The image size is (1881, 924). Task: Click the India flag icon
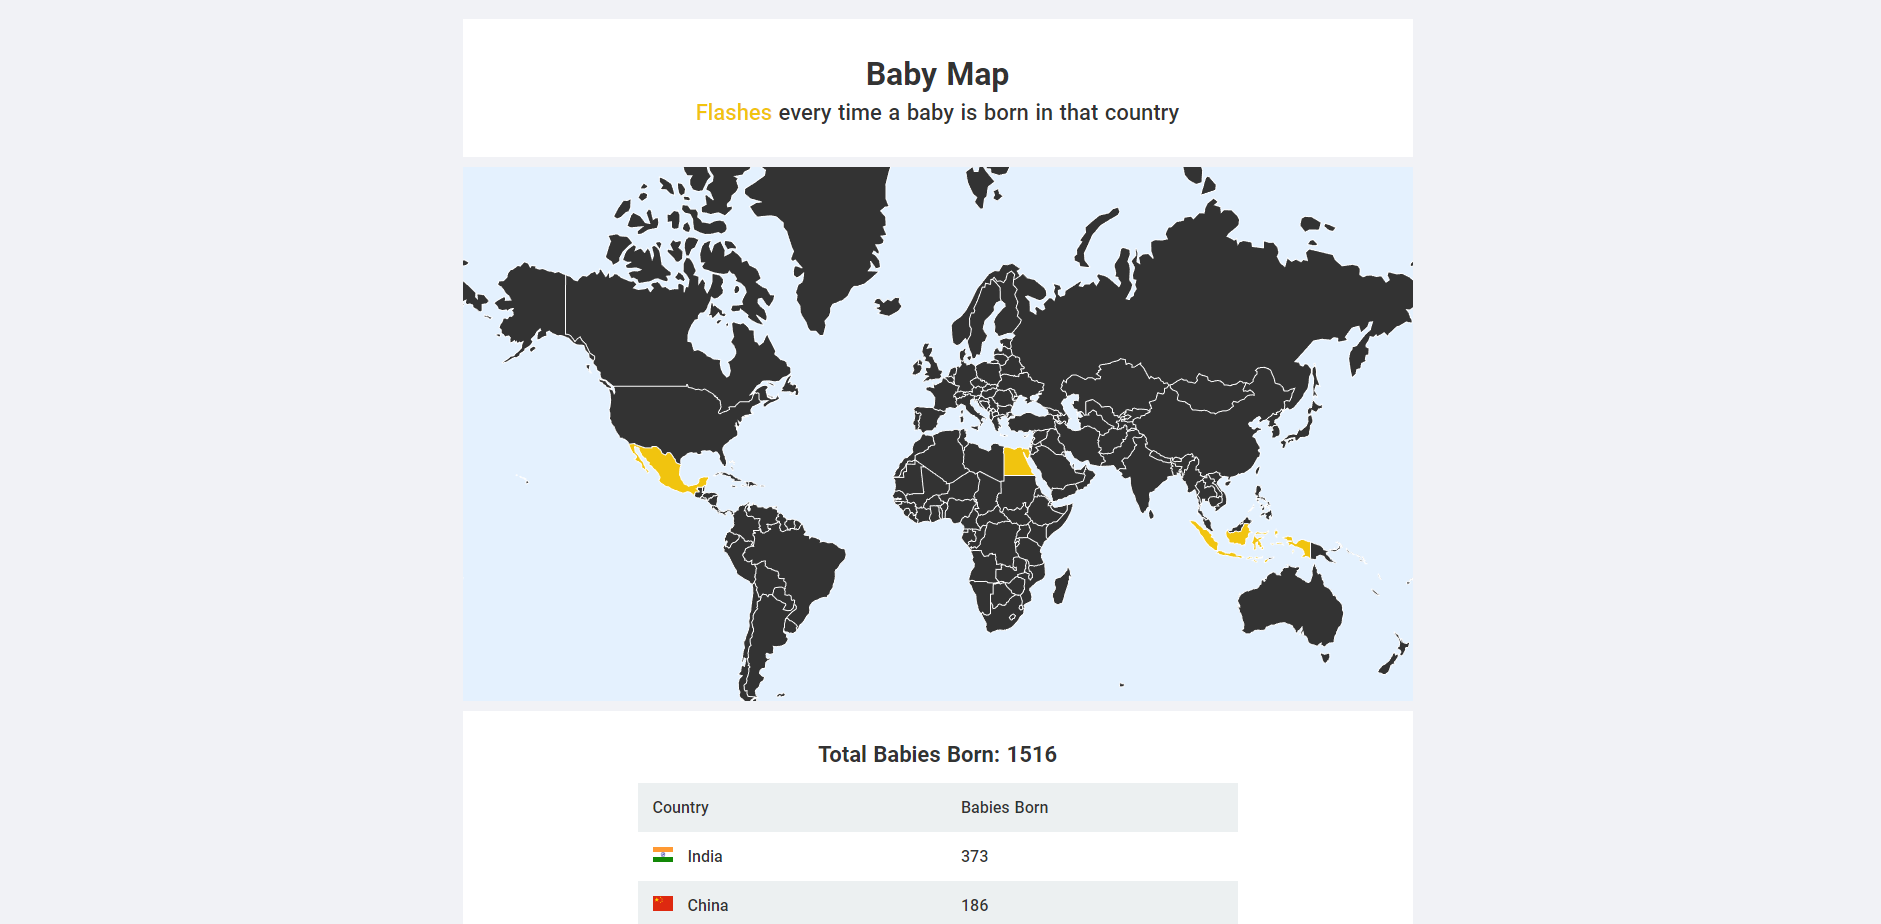(662, 856)
